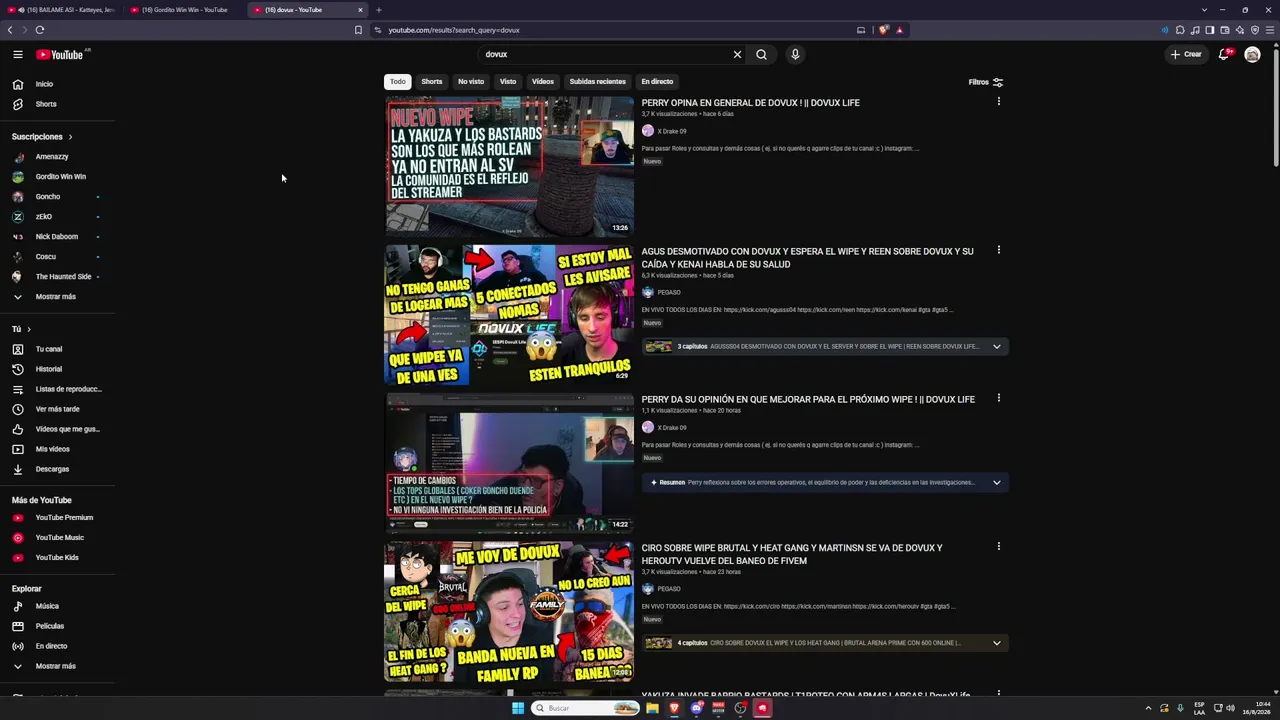Viewport: 1280px width, 720px height.
Task: Open Ver más tarde in the sidebar
Action: point(57,409)
